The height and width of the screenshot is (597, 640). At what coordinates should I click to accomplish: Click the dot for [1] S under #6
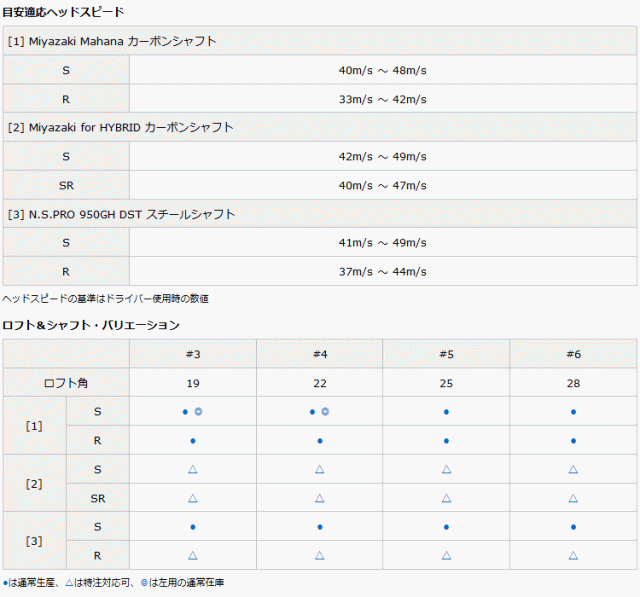pos(573,411)
